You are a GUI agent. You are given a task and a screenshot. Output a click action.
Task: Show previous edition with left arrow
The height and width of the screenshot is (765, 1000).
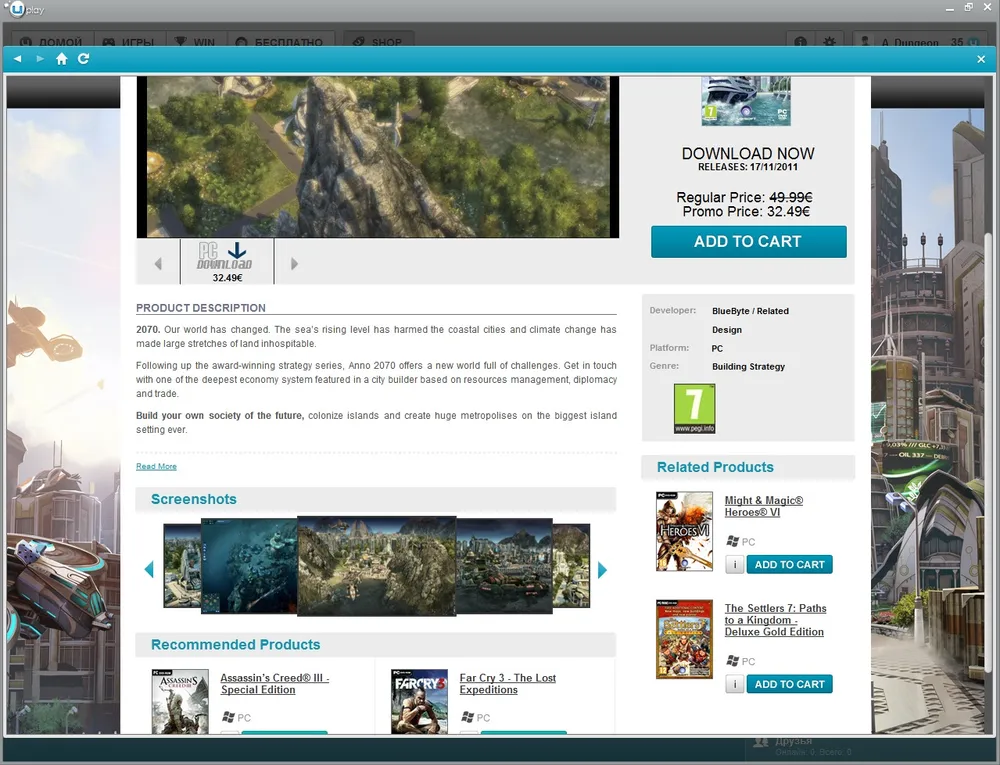point(158,264)
